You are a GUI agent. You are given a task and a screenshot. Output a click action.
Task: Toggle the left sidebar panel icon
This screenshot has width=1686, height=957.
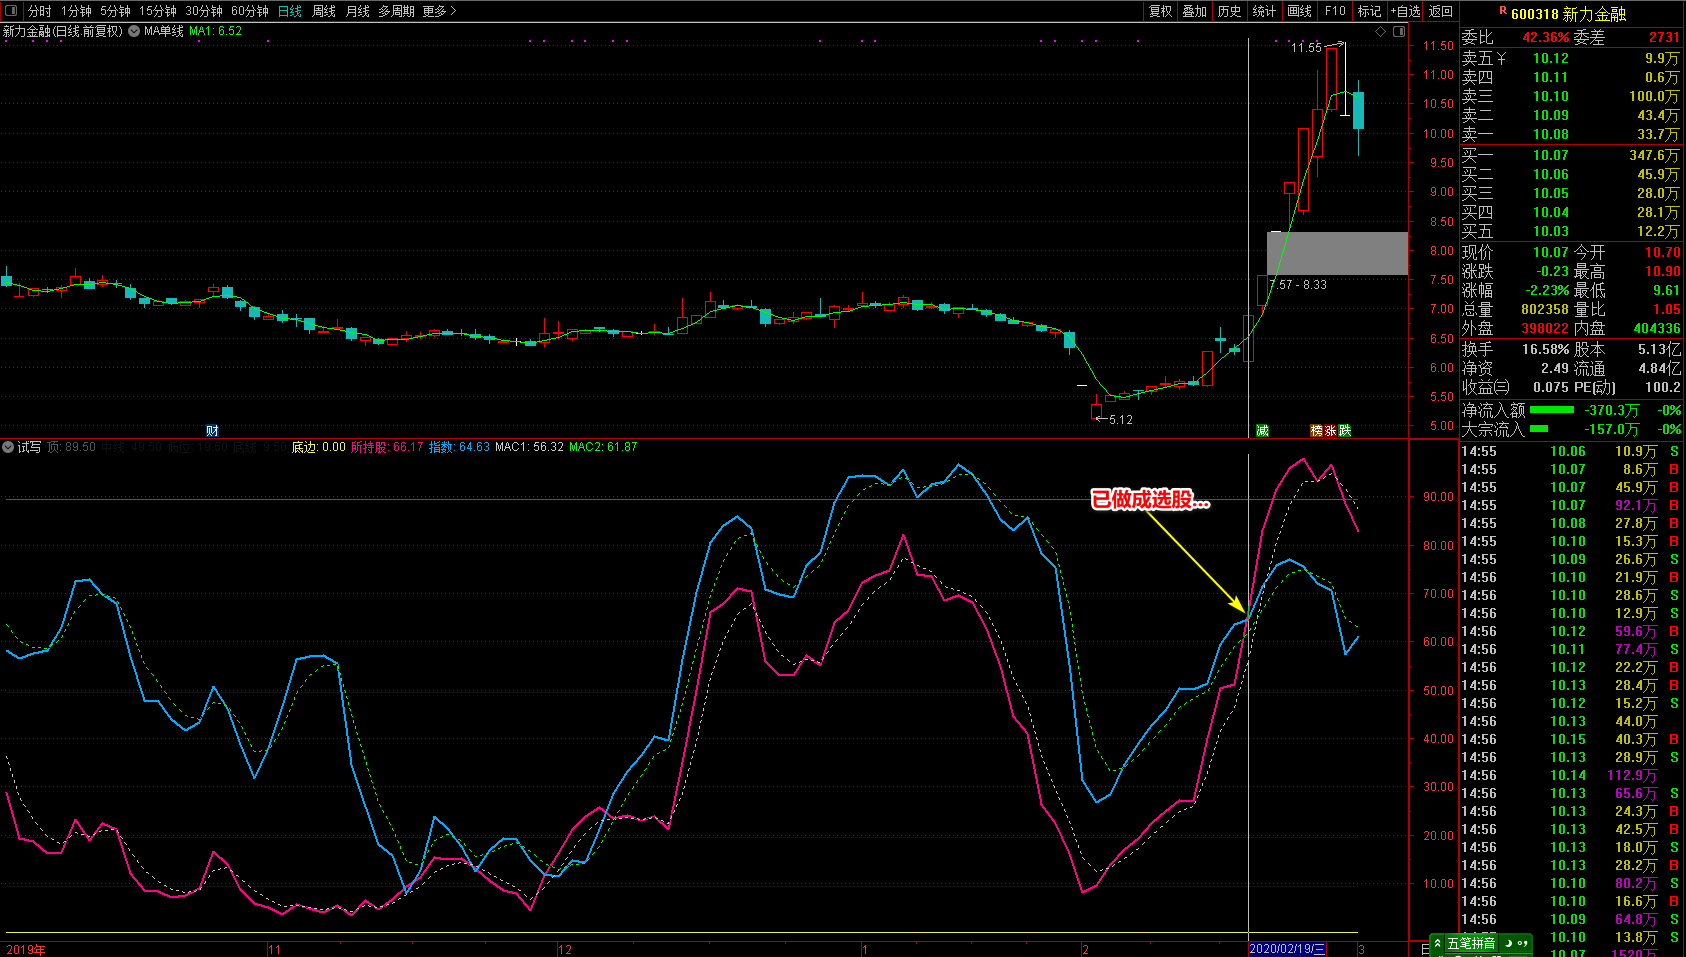point(11,11)
